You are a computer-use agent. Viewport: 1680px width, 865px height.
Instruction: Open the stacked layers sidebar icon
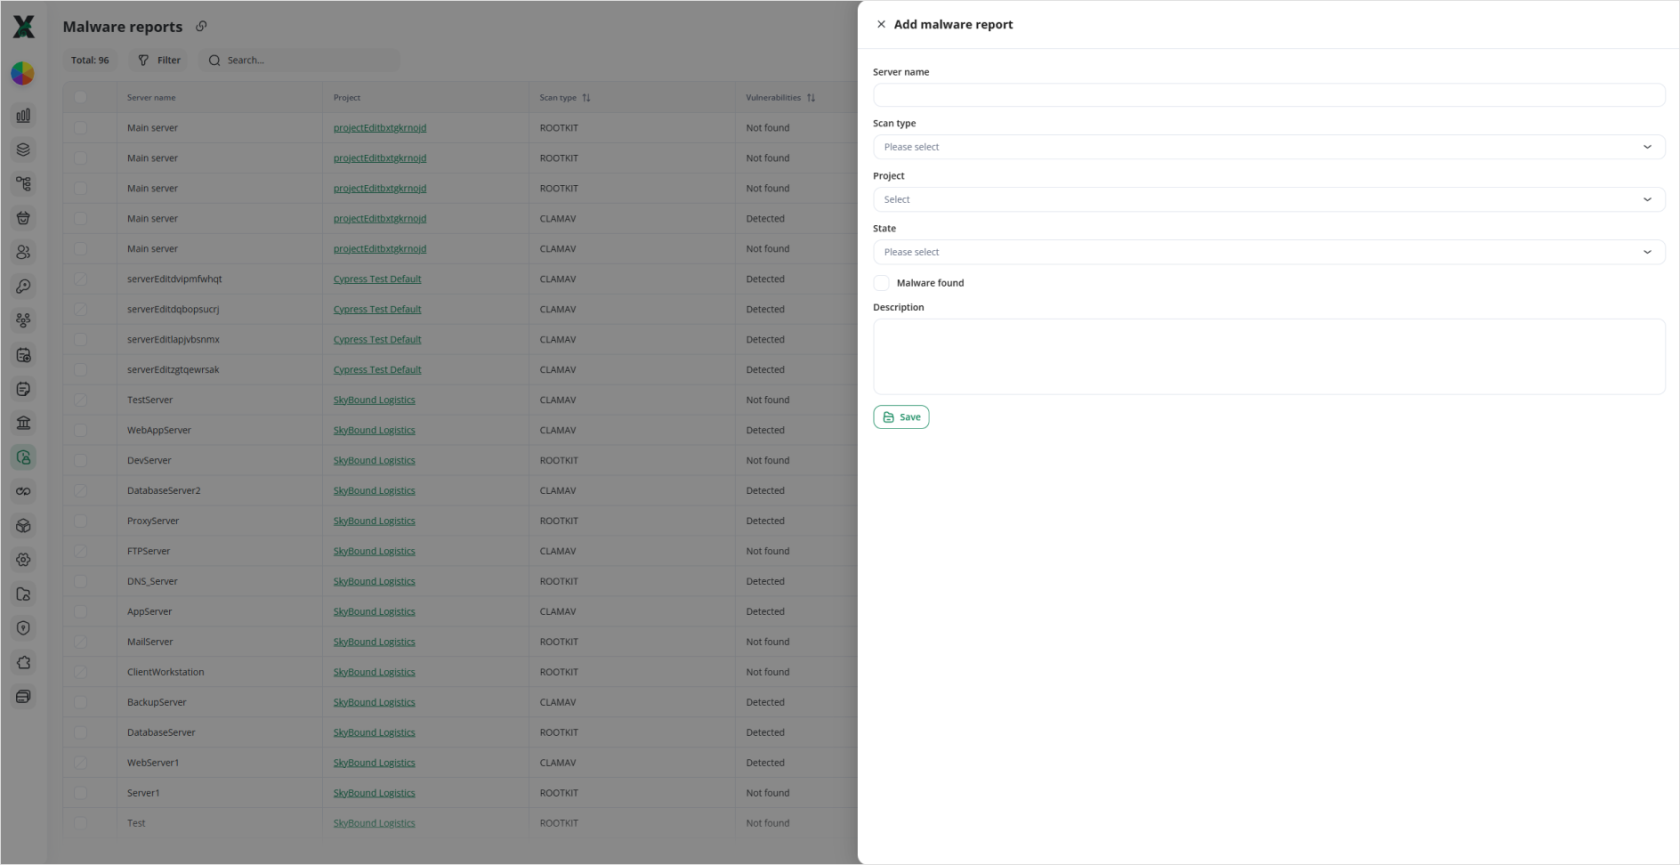pos(23,150)
